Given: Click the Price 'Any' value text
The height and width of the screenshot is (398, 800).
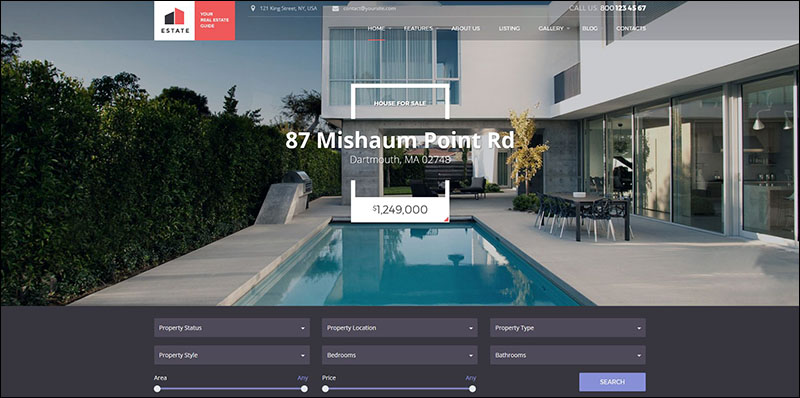Looking at the screenshot, I should click(470, 378).
